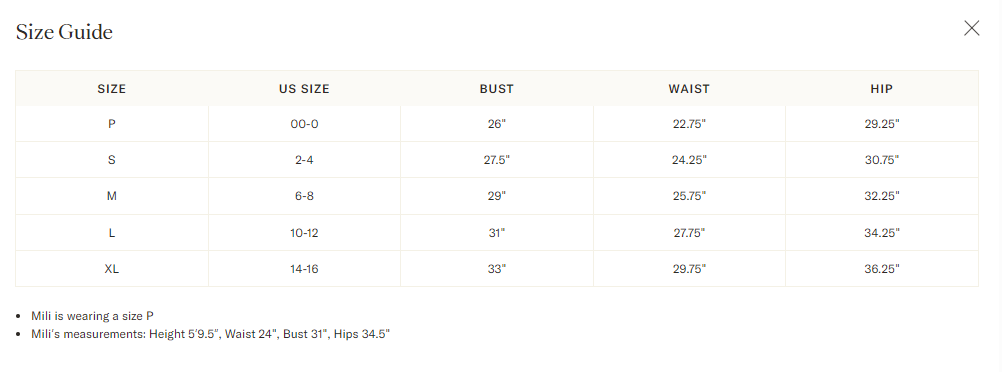Select the size XL row label
Image resolution: width=1002 pixels, height=372 pixels.
point(112,269)
